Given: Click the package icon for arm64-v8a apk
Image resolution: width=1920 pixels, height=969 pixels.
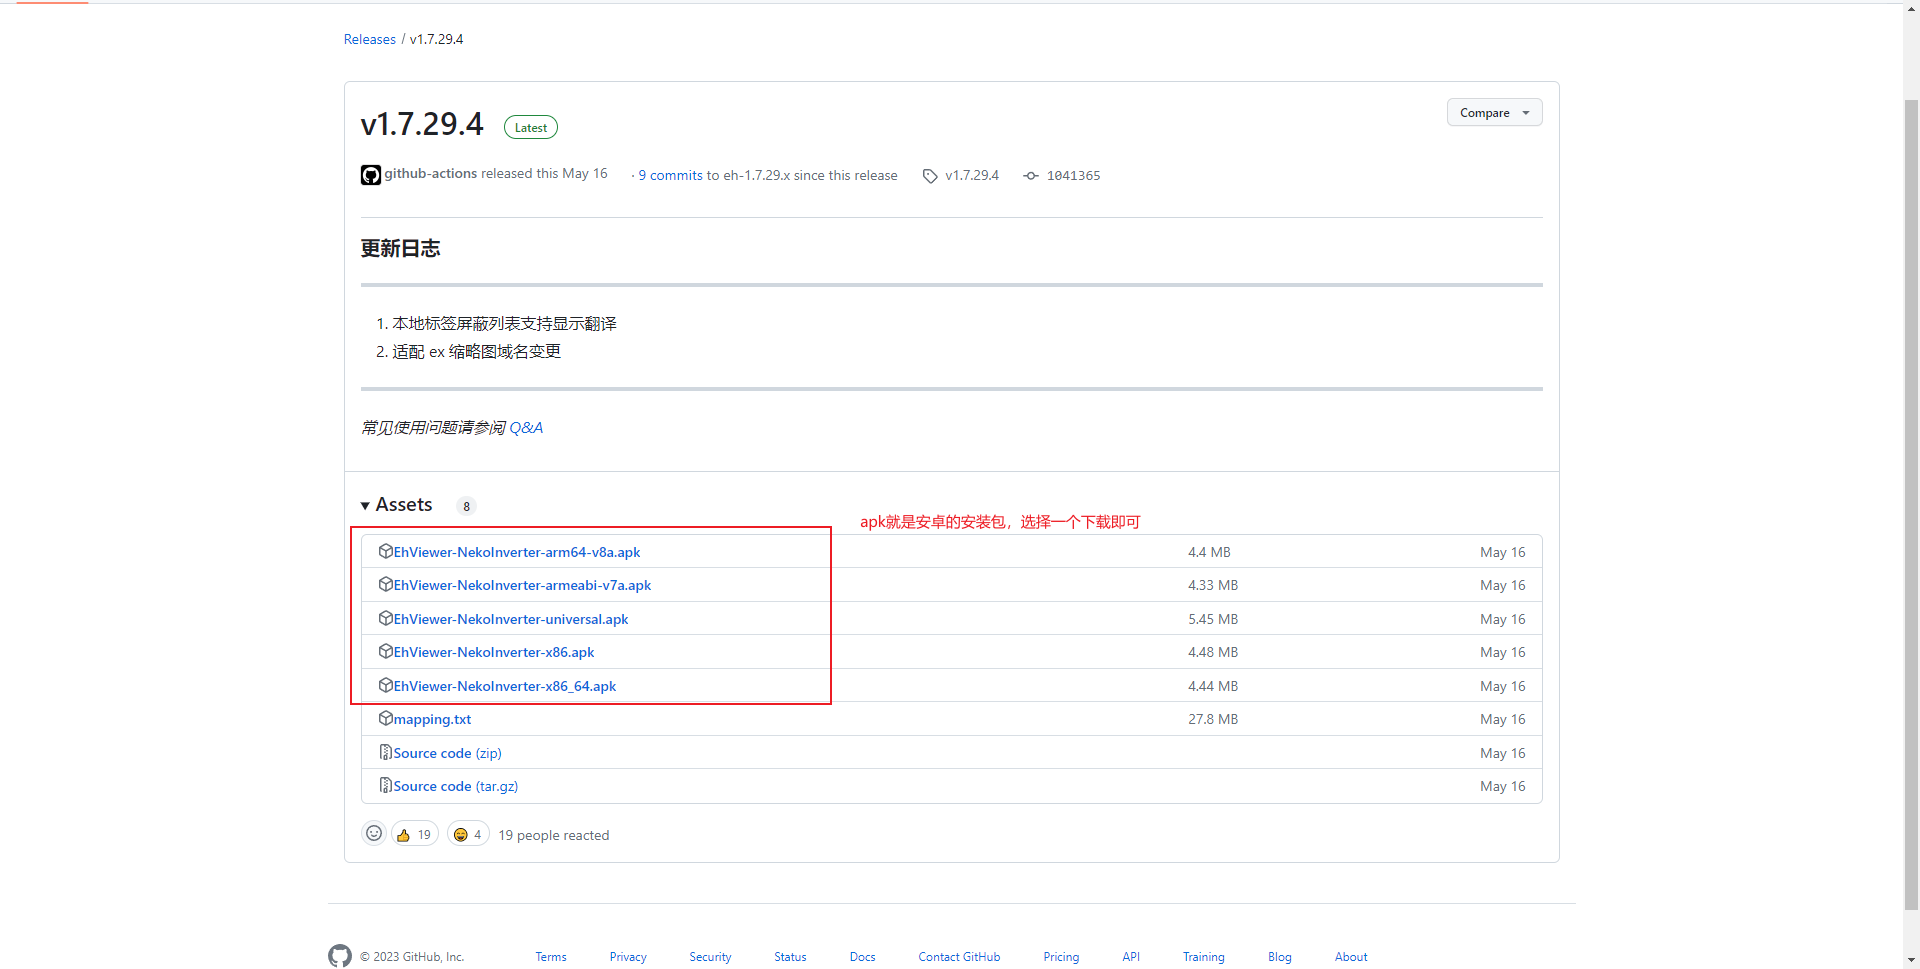Looking at the screenshot, I should tap(385, 551).
